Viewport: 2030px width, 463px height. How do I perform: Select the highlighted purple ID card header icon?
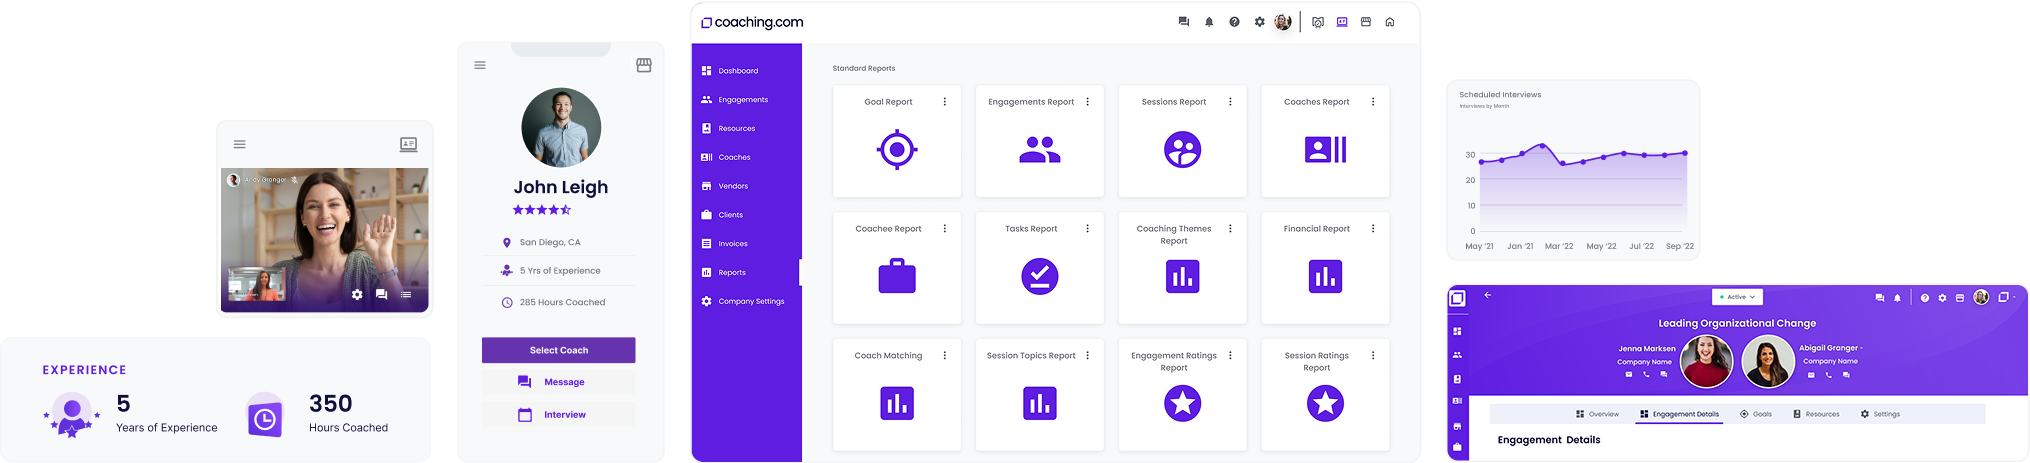(x=1342, y=22)
